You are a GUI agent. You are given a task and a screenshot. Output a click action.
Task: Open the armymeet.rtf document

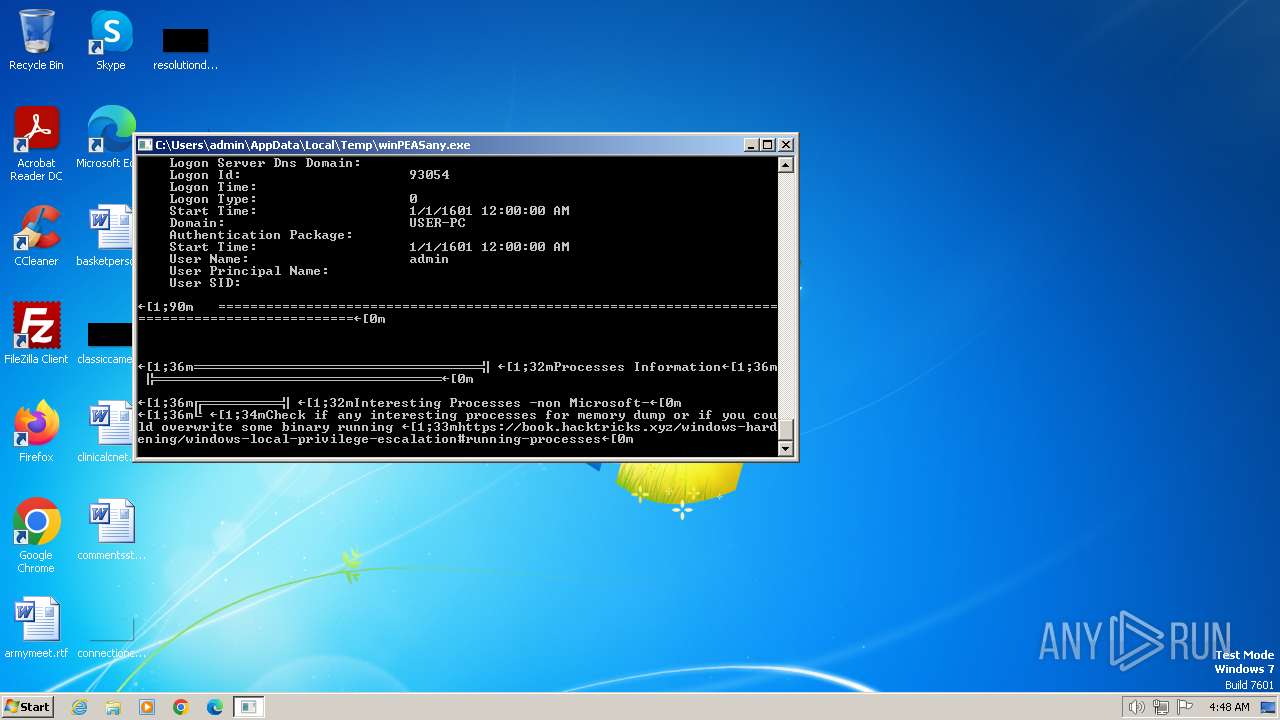coord(36,627)
